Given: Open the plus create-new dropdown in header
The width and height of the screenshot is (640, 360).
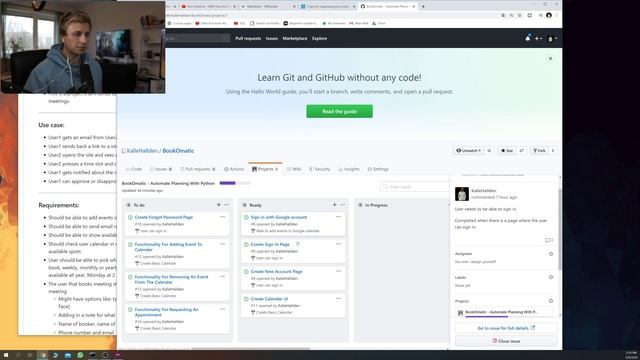Looking at the screenshot, I should click(x=538, y=38).
